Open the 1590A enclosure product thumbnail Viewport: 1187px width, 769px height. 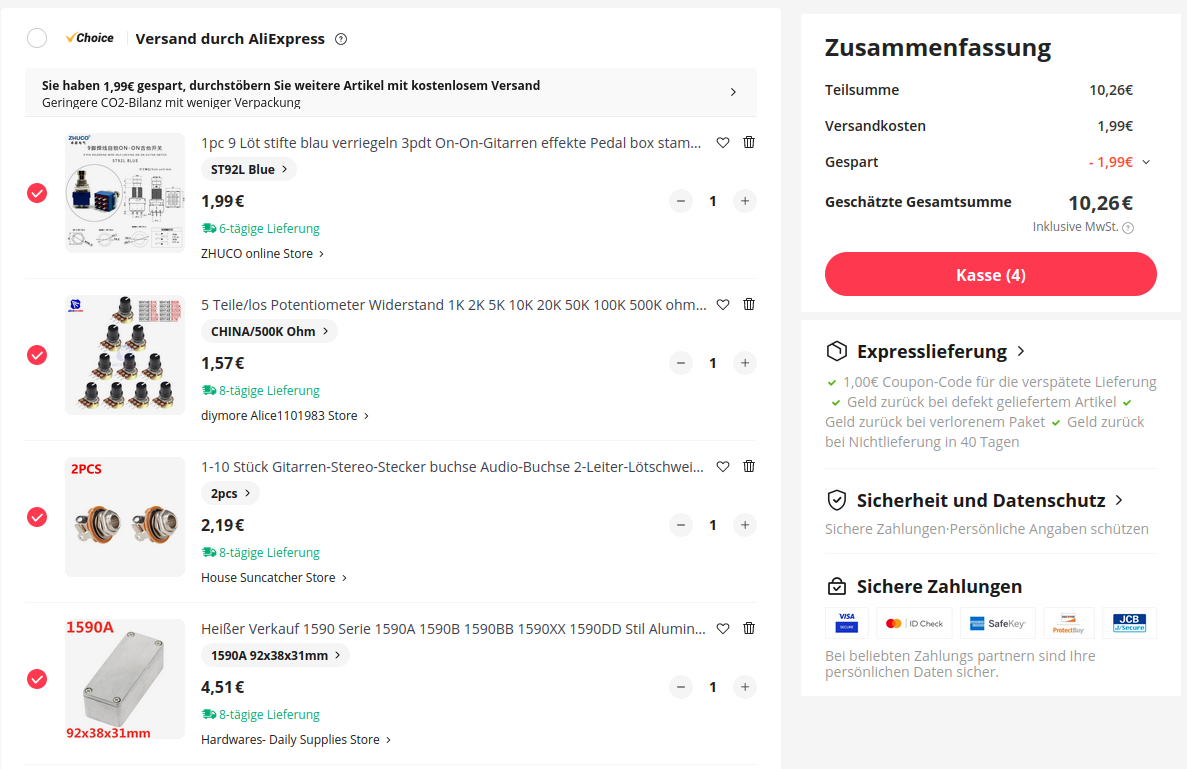point(125,679)
